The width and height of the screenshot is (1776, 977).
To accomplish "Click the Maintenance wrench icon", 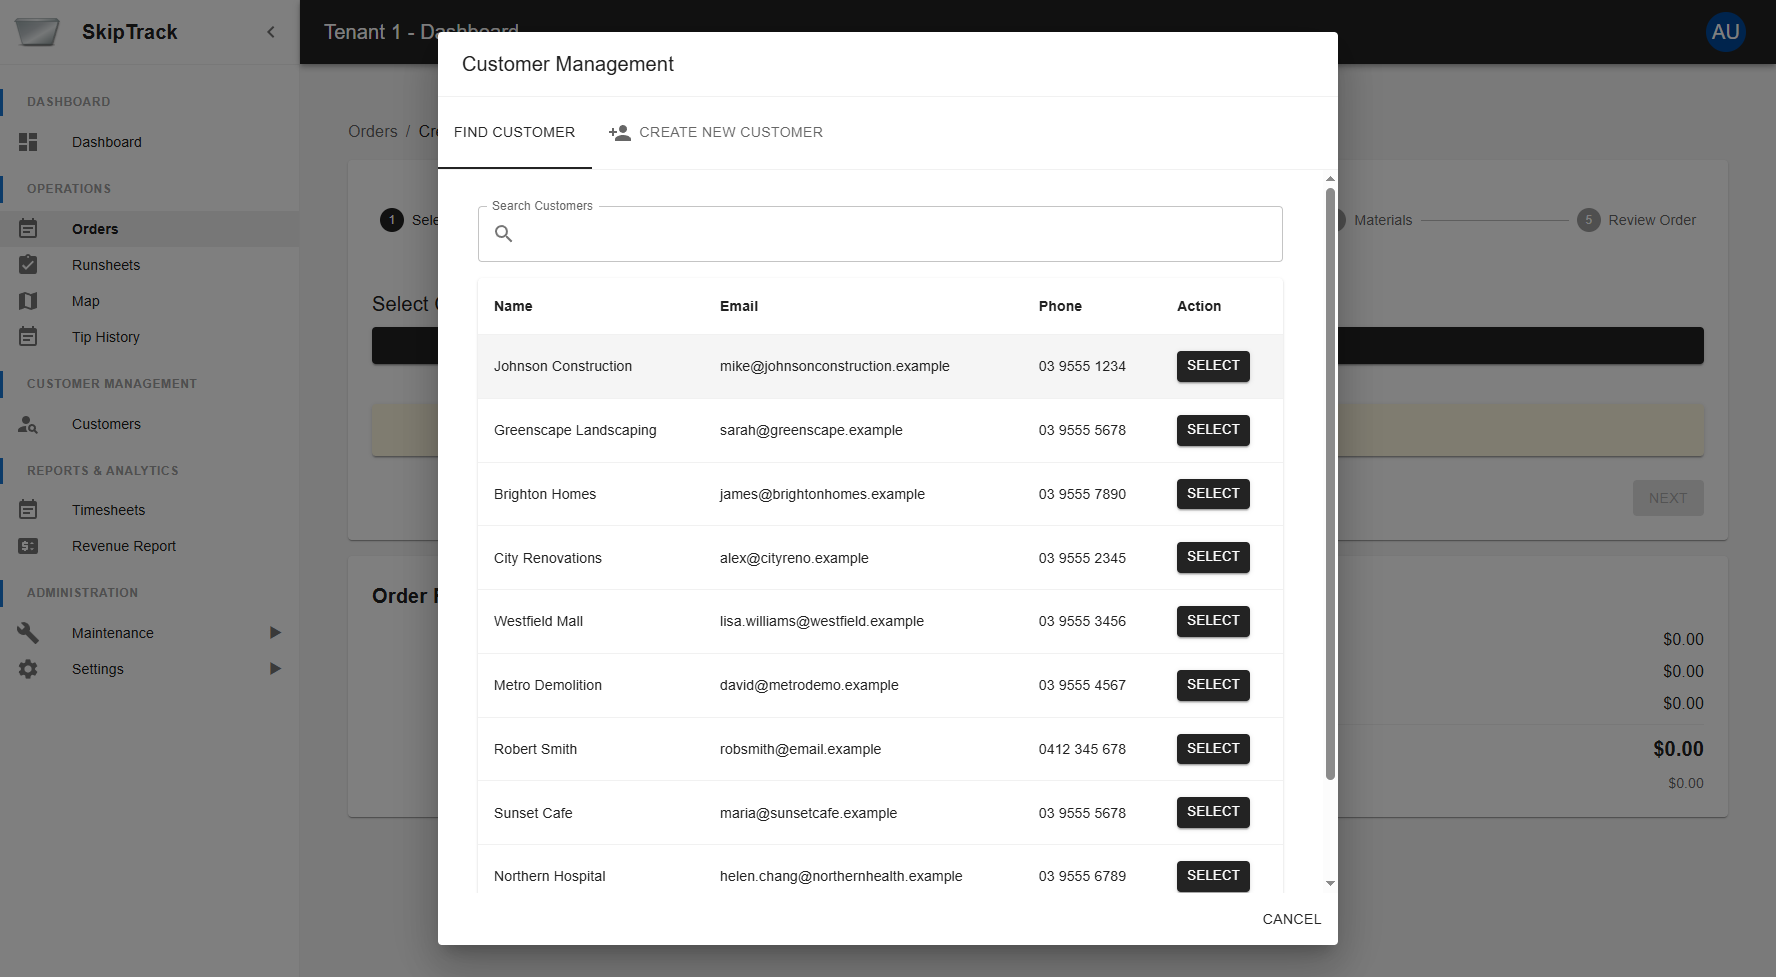I will (28, 632).
